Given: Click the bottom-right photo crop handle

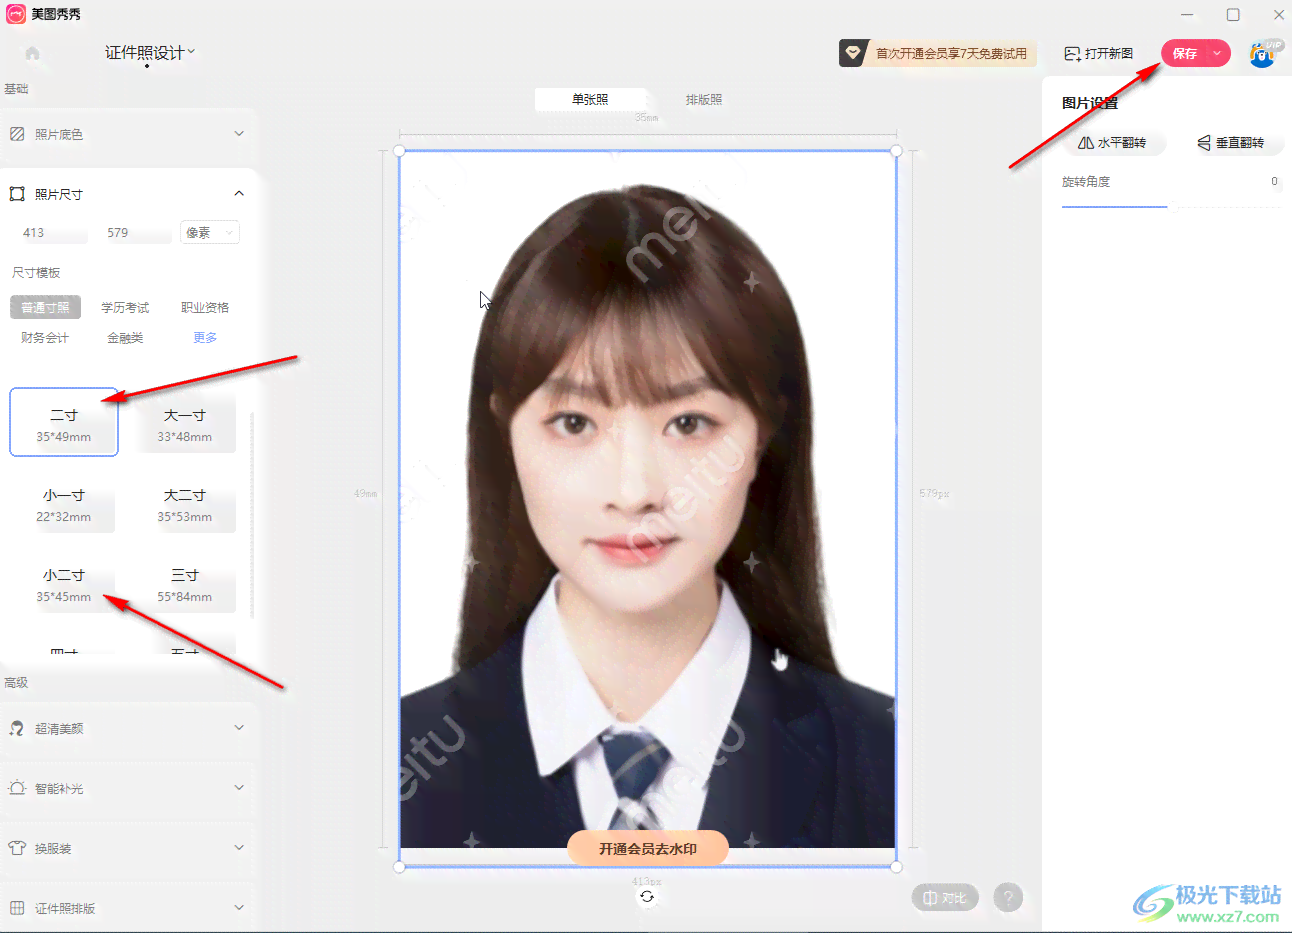Looking at the screenshot, I should [897, 866].
